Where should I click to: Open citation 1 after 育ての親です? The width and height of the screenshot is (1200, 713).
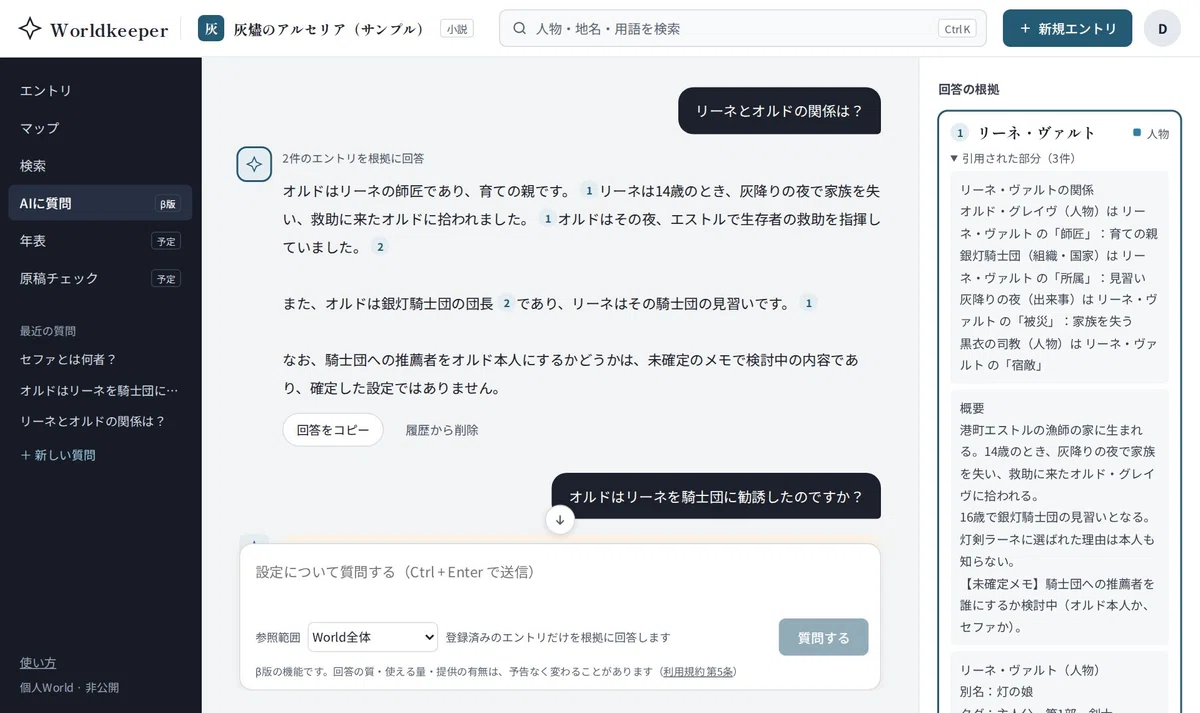[x=589, y=190]
